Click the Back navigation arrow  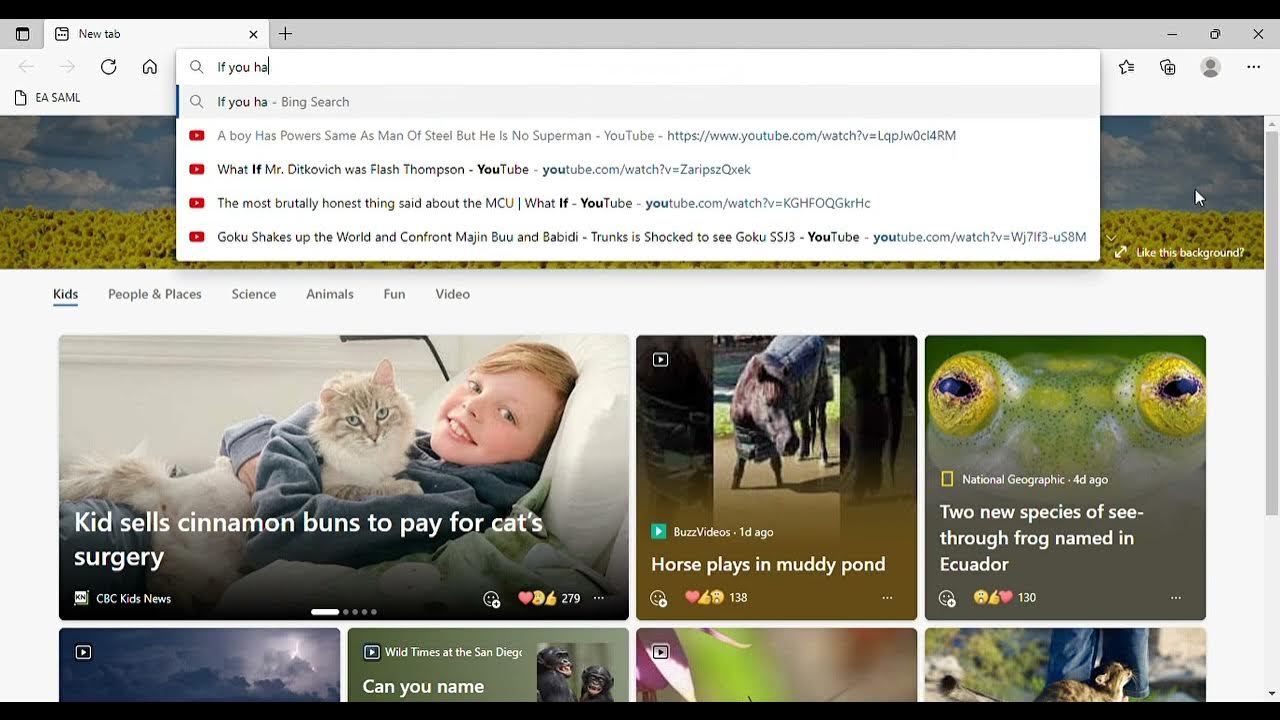26,67
